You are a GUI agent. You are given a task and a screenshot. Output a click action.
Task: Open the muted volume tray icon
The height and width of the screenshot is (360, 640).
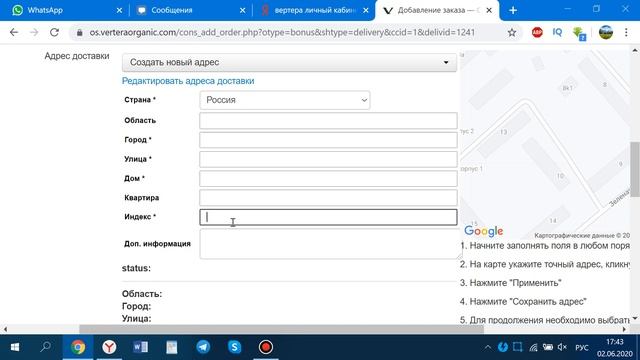(x=562, y=347)
